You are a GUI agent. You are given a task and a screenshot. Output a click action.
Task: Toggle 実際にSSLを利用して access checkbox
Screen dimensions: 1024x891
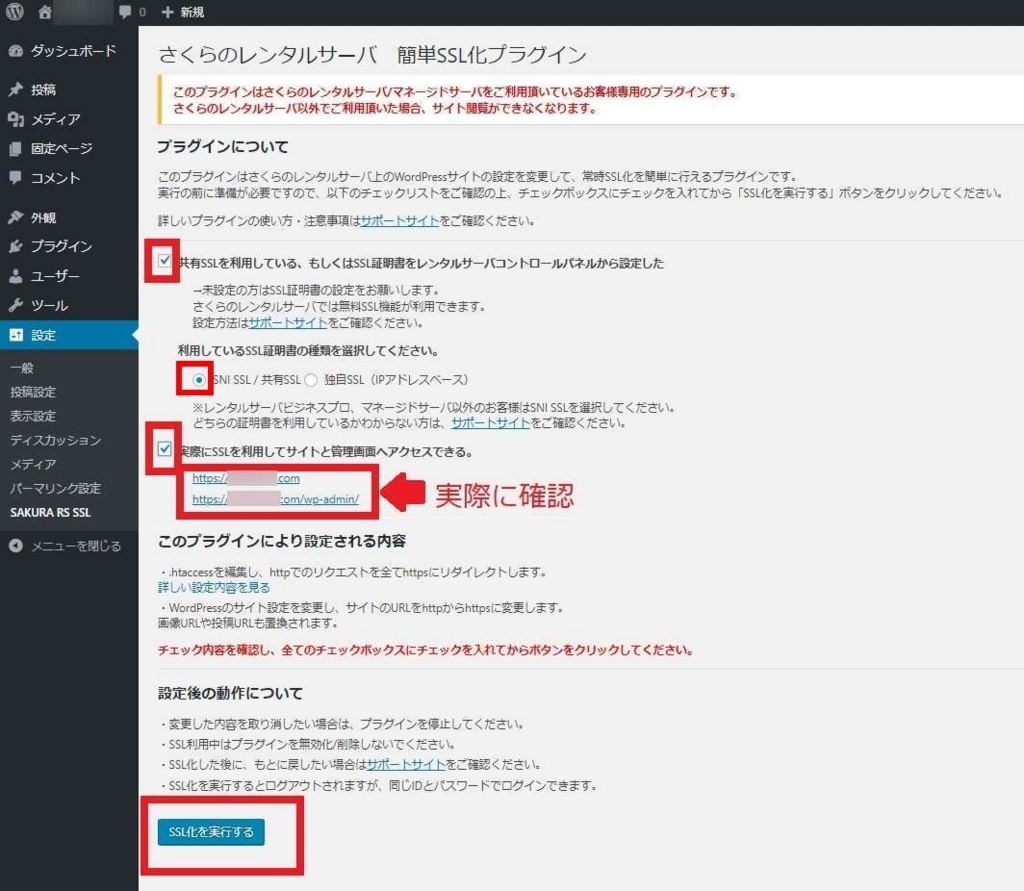164,449
